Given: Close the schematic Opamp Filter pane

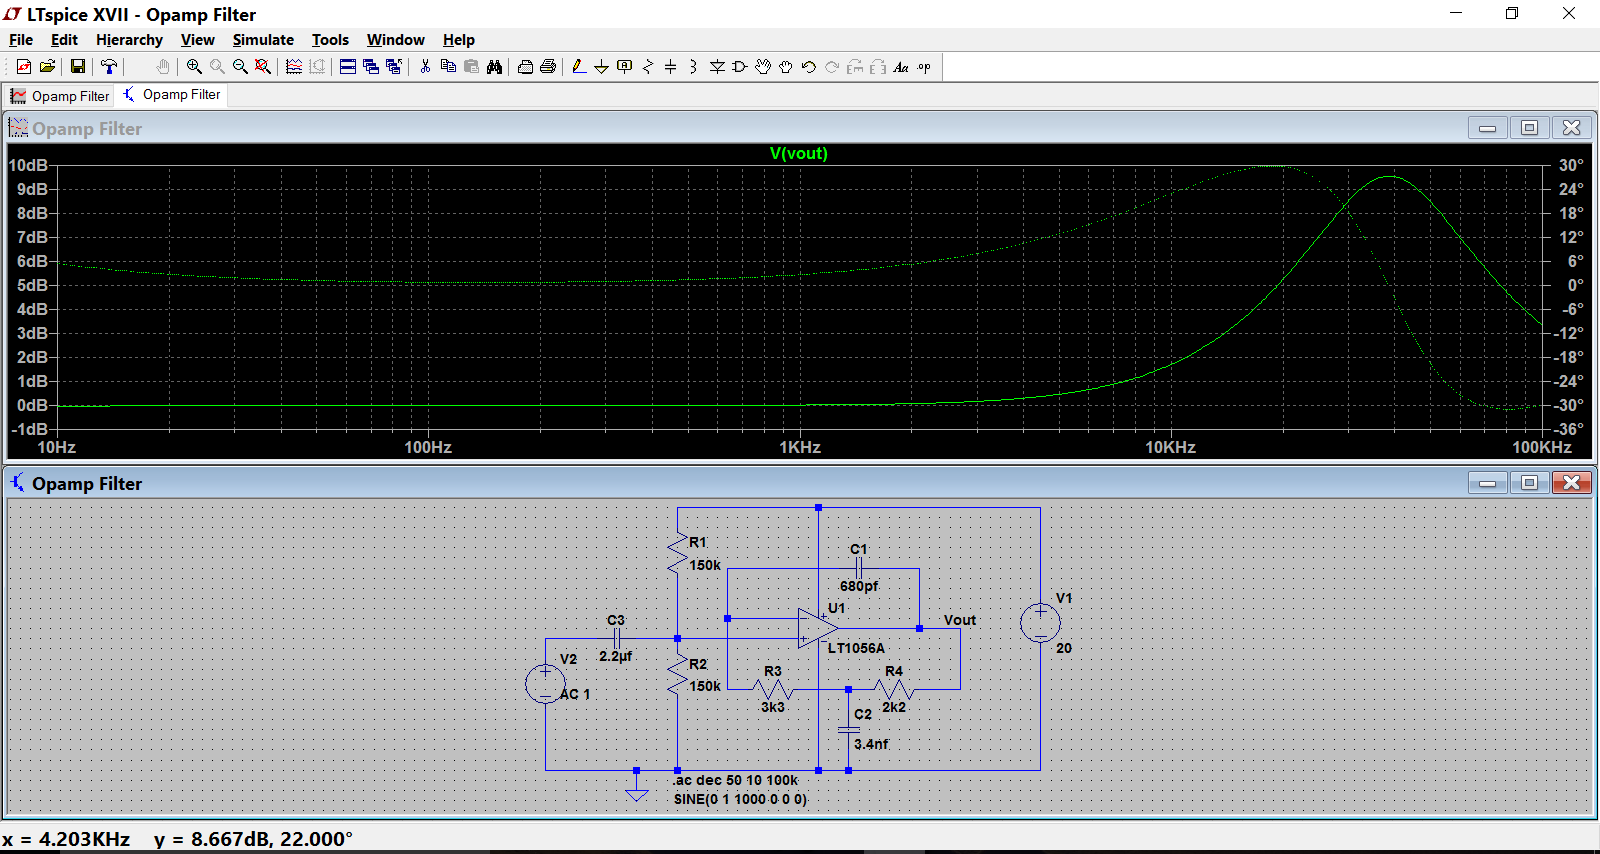Looking at the screenshot, I should pyautogui.click(x=1571, y=483).
